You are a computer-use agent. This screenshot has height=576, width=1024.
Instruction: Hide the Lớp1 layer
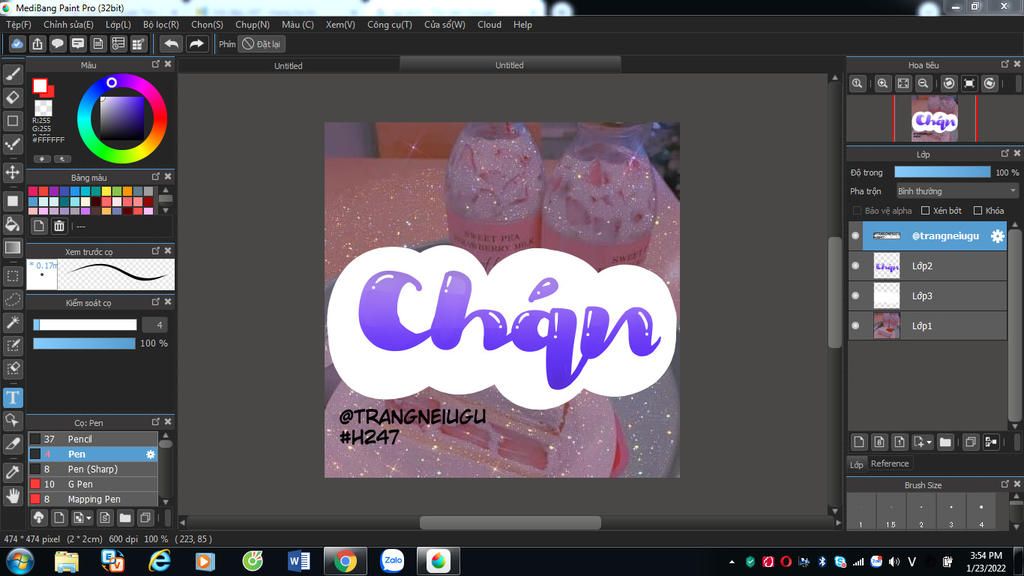pyautogui.click(x=856, y=325)
